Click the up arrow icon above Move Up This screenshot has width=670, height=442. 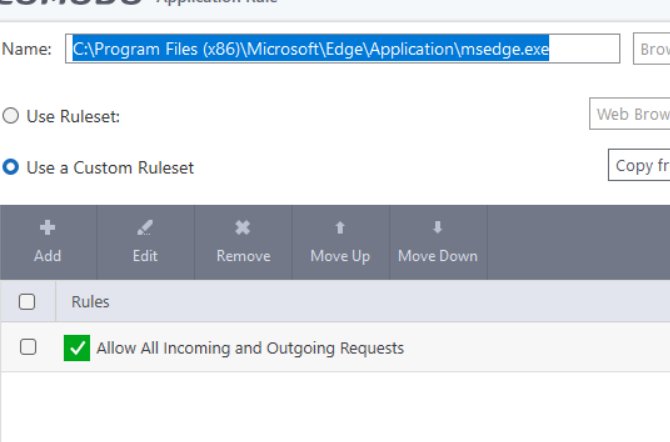coord(340,227)
